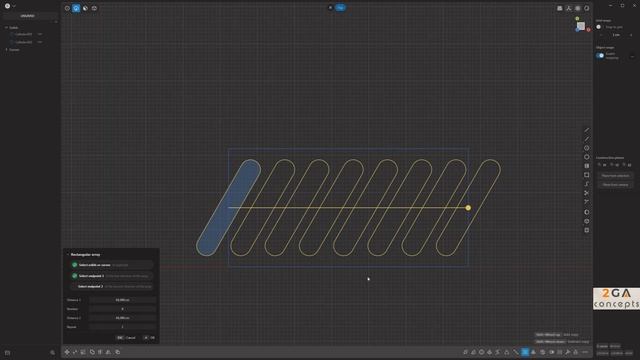Screen dimensions: 640x360
Task: Activate the Mirror tool in bottom toolbar
Action: (x=108, y=352)
